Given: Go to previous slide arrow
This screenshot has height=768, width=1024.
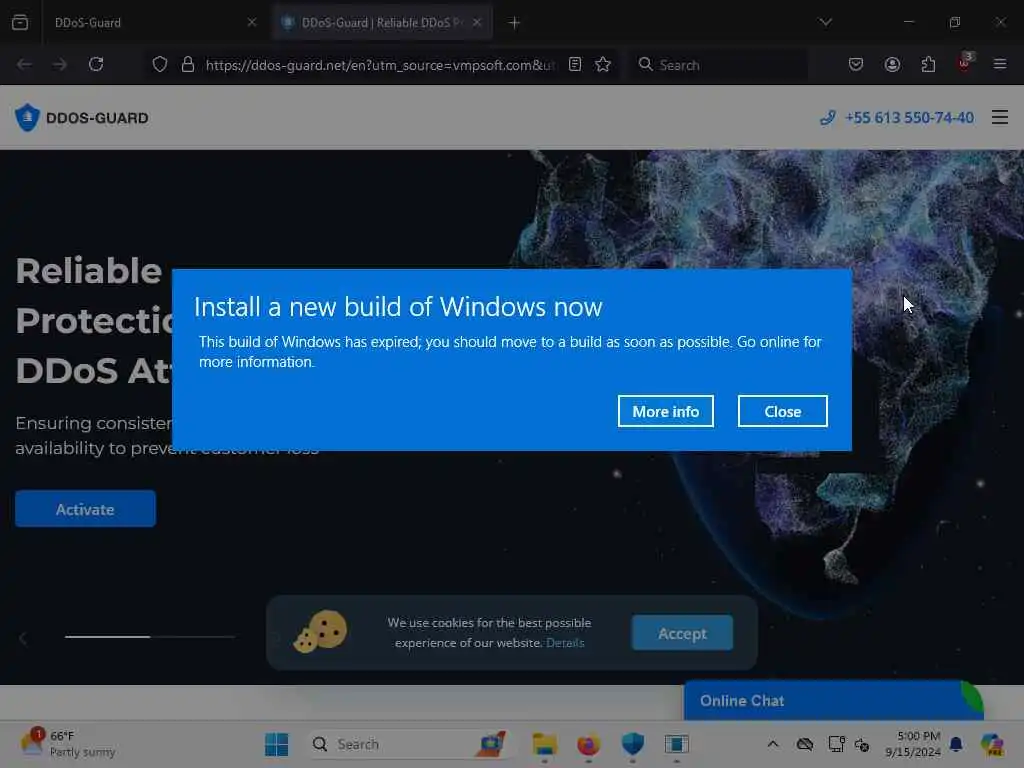Looking at the screenshot, I should pos(23,638).
